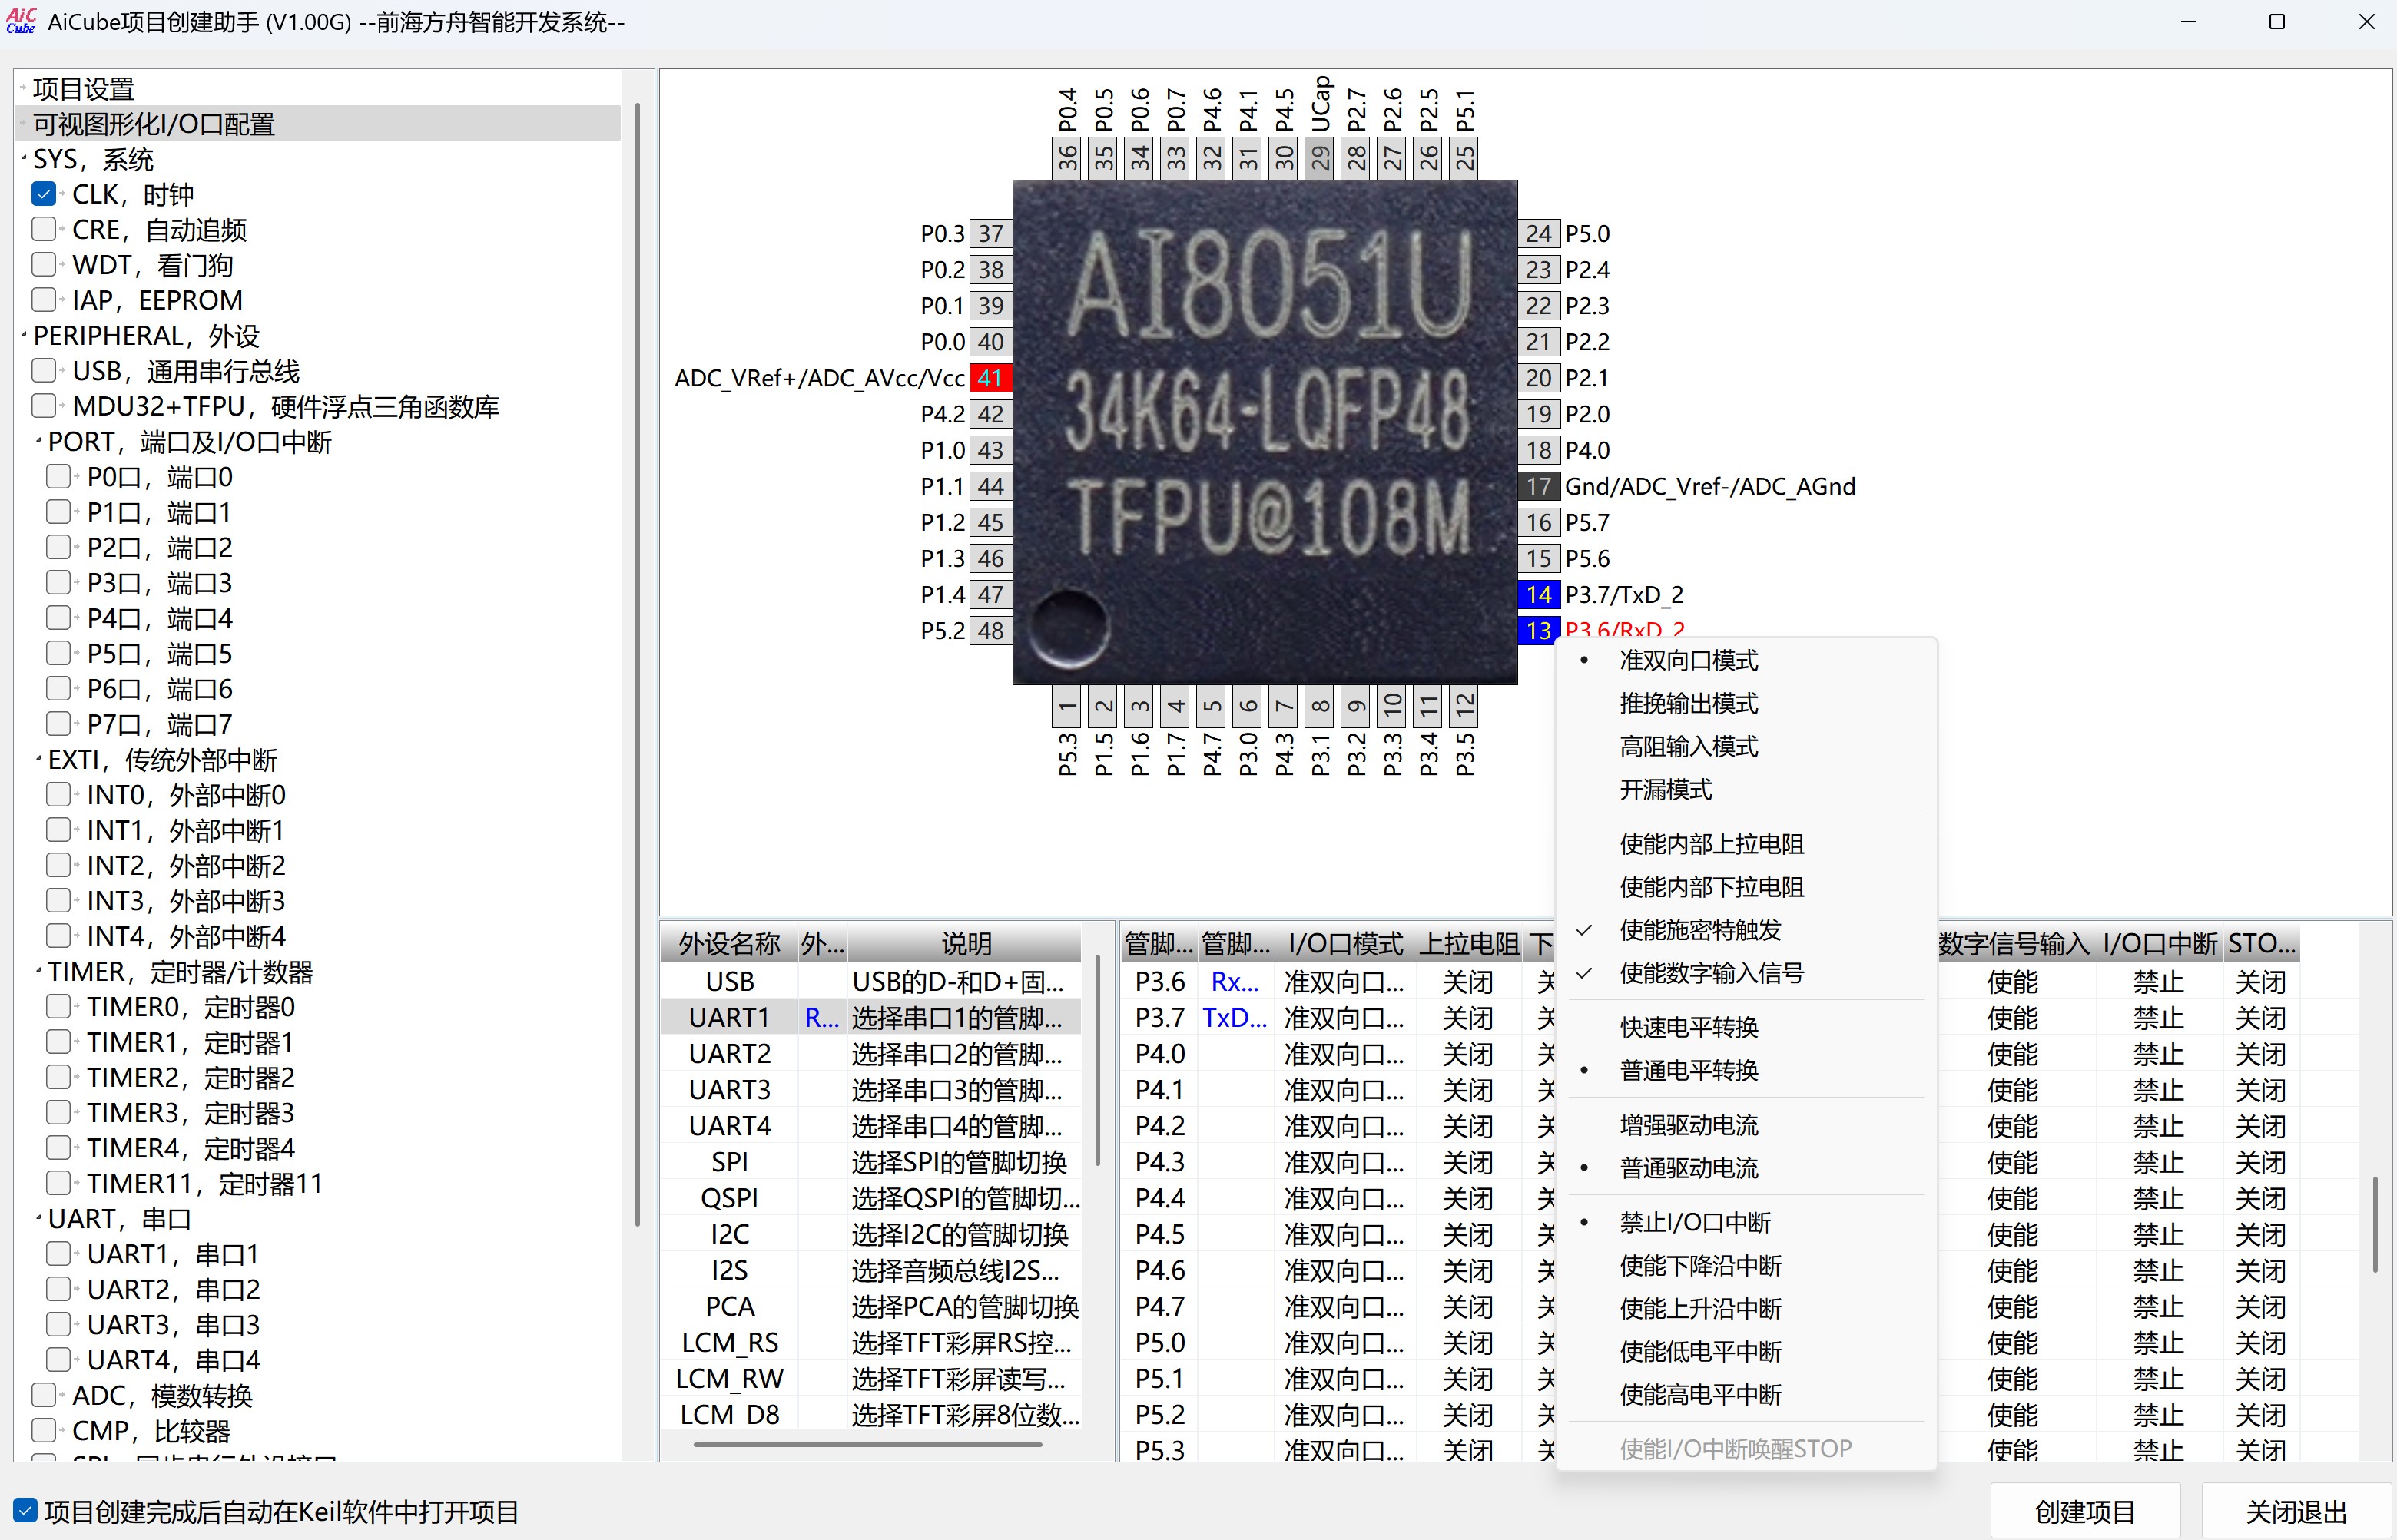Collapse the PERIPHERAL 外设 tree node
The width and height of the screenshot is (2397, 1540).
point(24,334)
